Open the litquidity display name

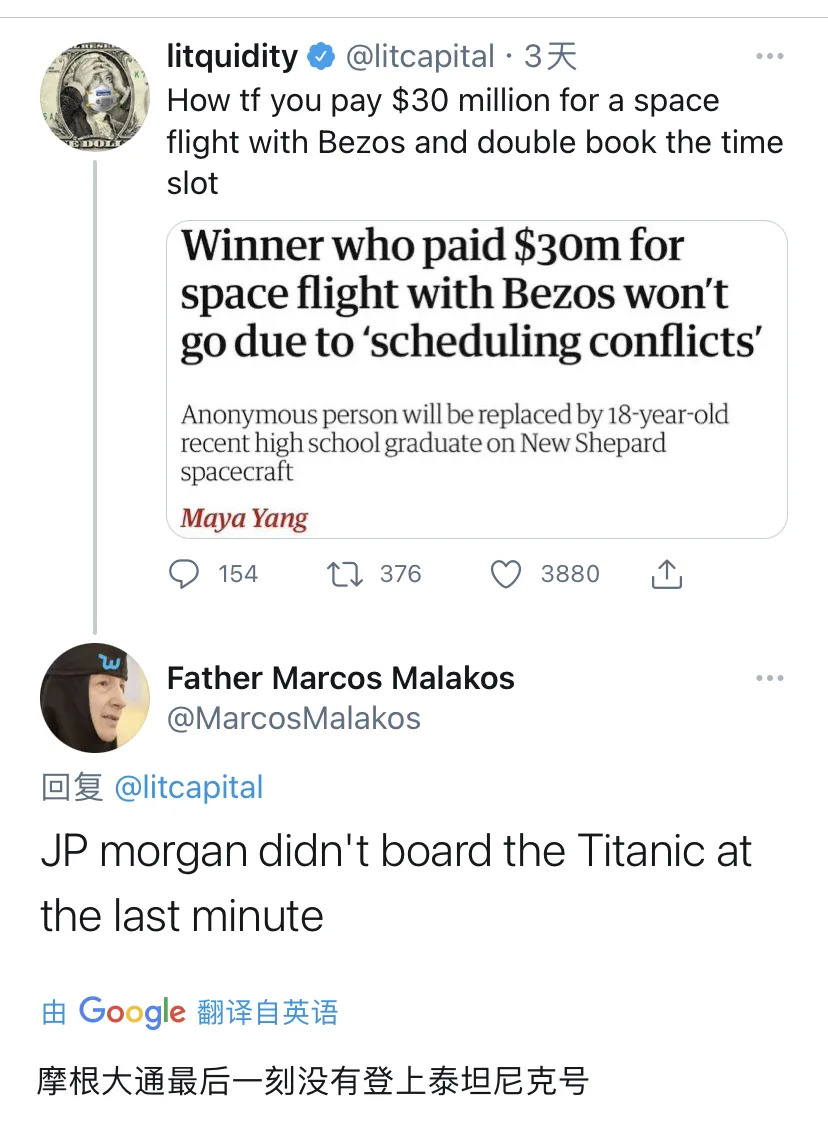232,57
